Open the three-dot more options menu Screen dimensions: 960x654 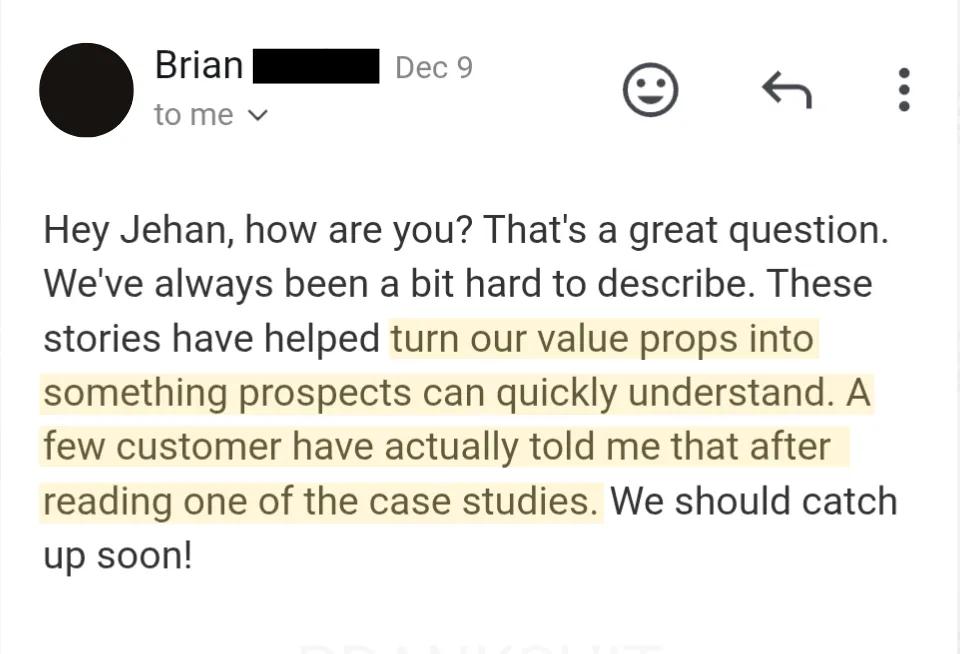904,89
